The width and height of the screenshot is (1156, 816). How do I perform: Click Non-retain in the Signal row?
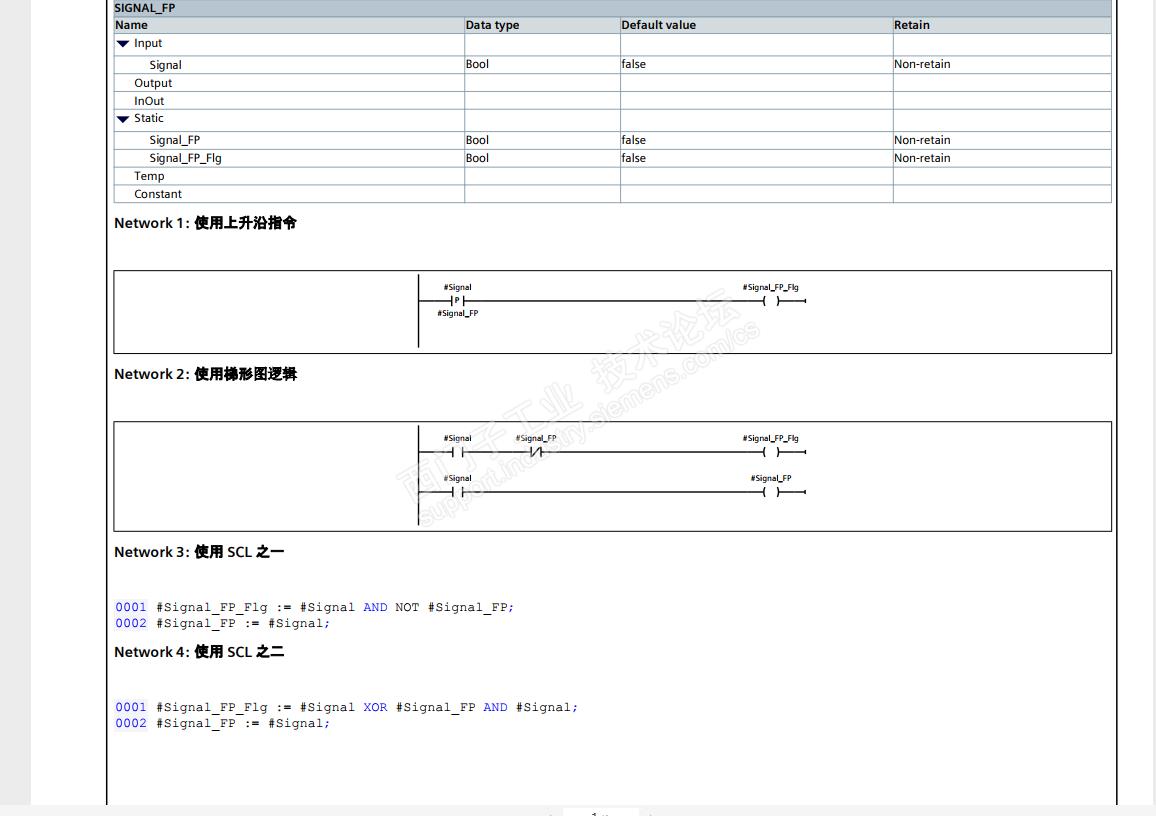pyautogui.click(x=922, y=64)
